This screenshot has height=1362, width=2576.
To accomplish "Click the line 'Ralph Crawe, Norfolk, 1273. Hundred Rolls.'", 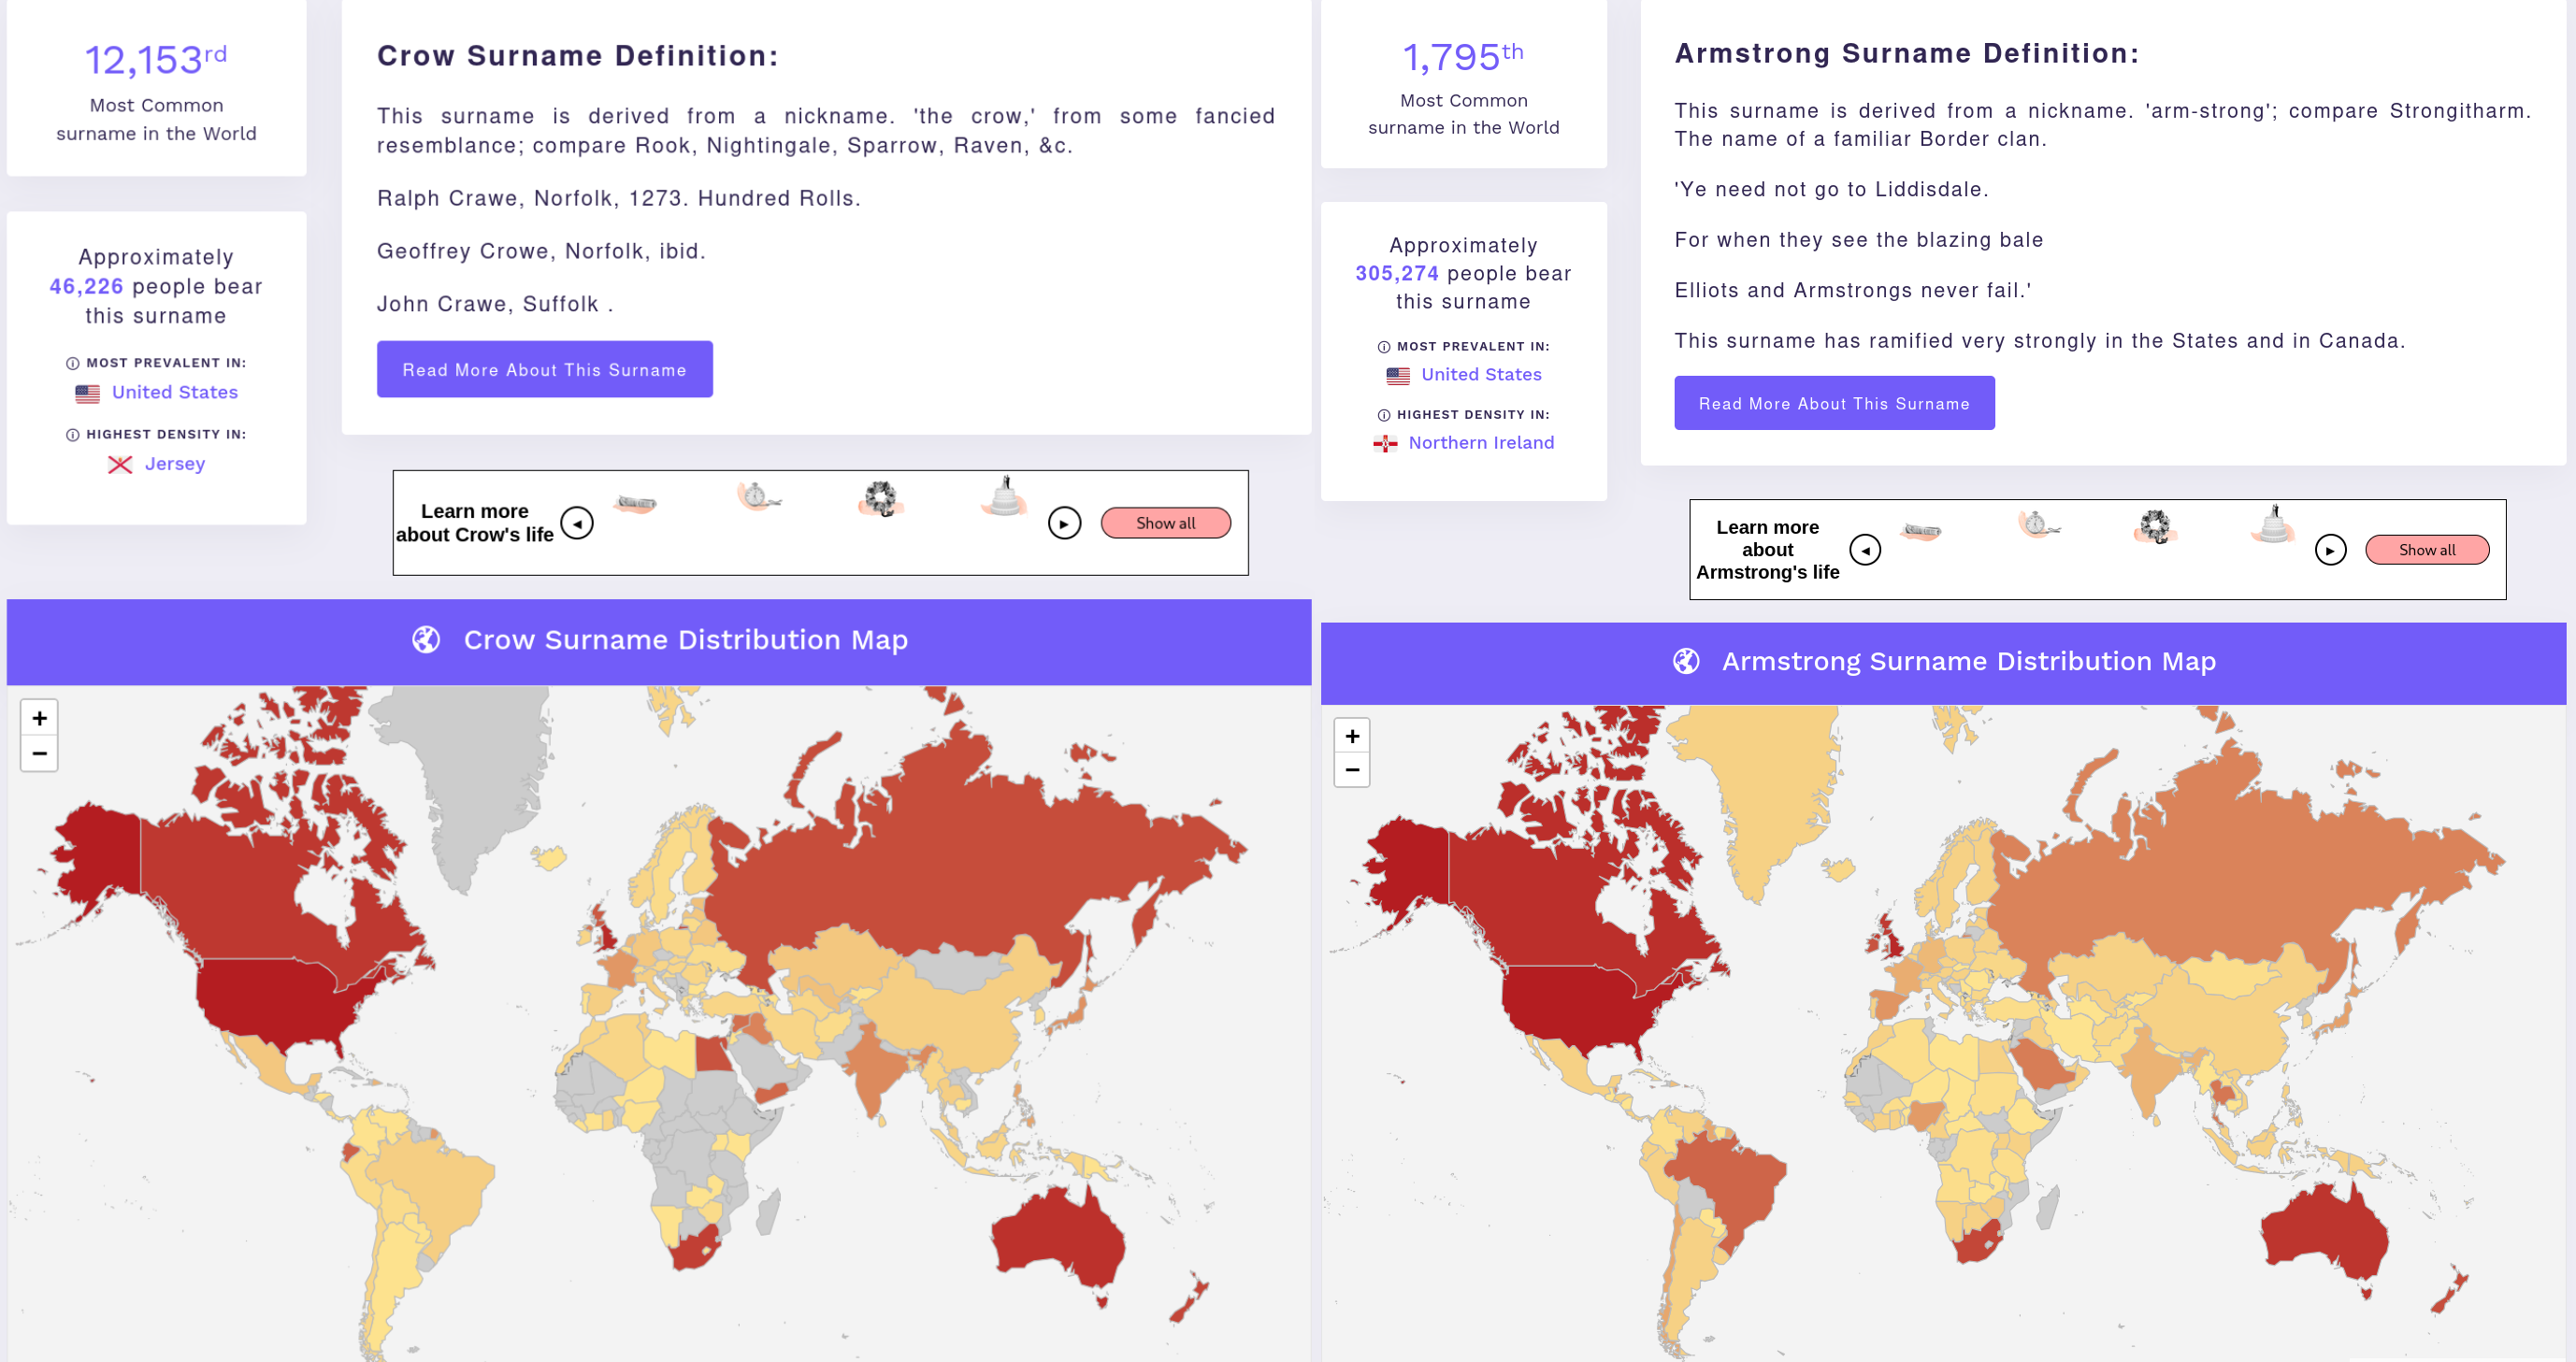I will point(619,199).
